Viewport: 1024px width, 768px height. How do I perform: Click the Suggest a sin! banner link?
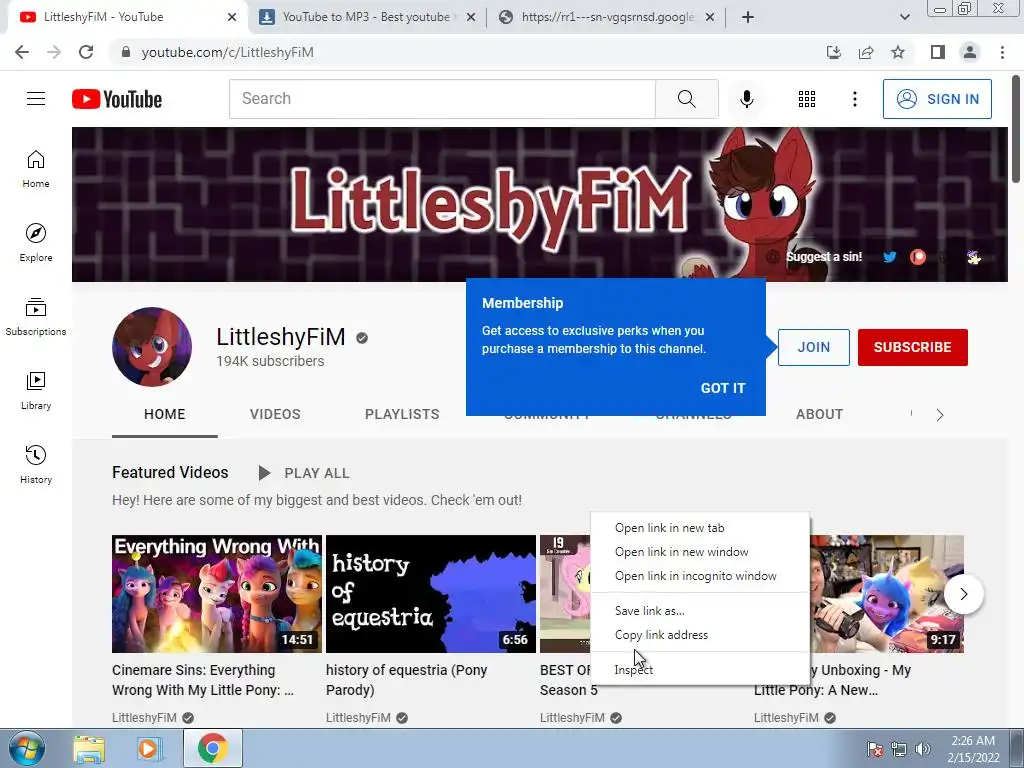(824, 257)
